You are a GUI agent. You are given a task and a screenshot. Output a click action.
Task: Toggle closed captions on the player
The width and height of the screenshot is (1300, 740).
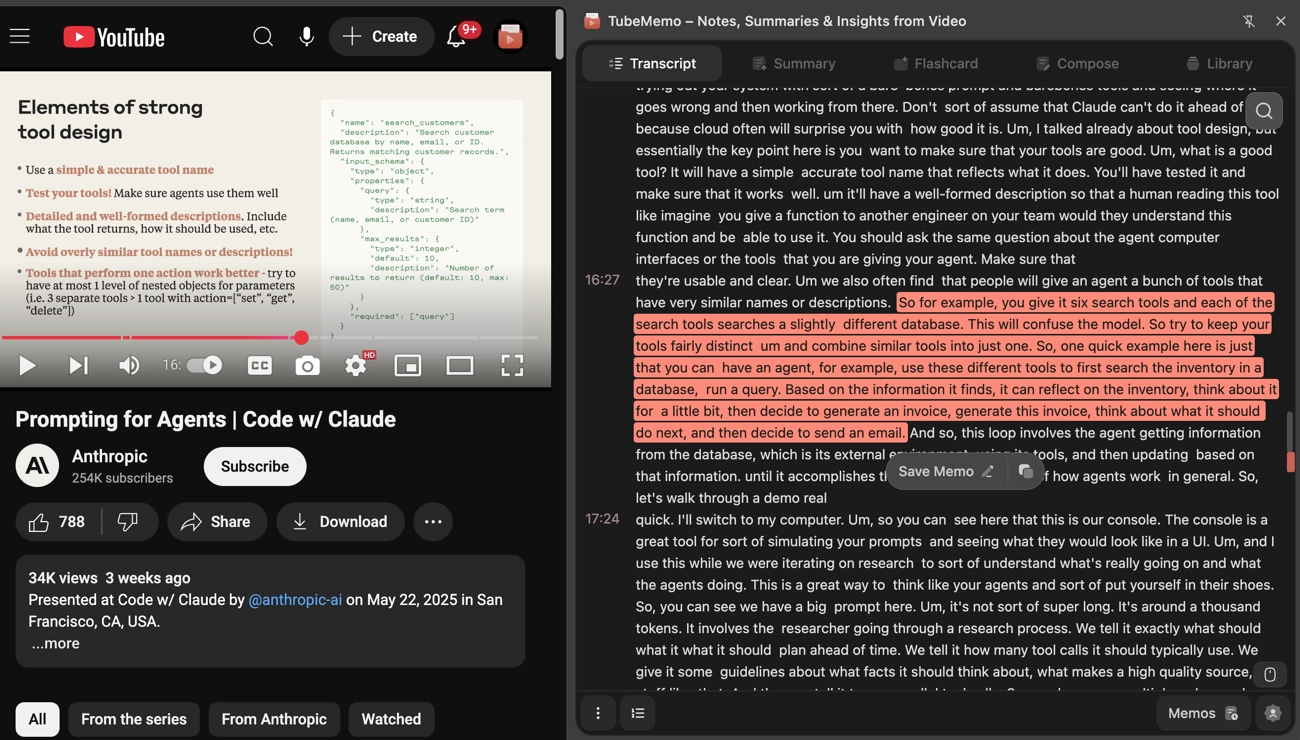coord(260,366)
